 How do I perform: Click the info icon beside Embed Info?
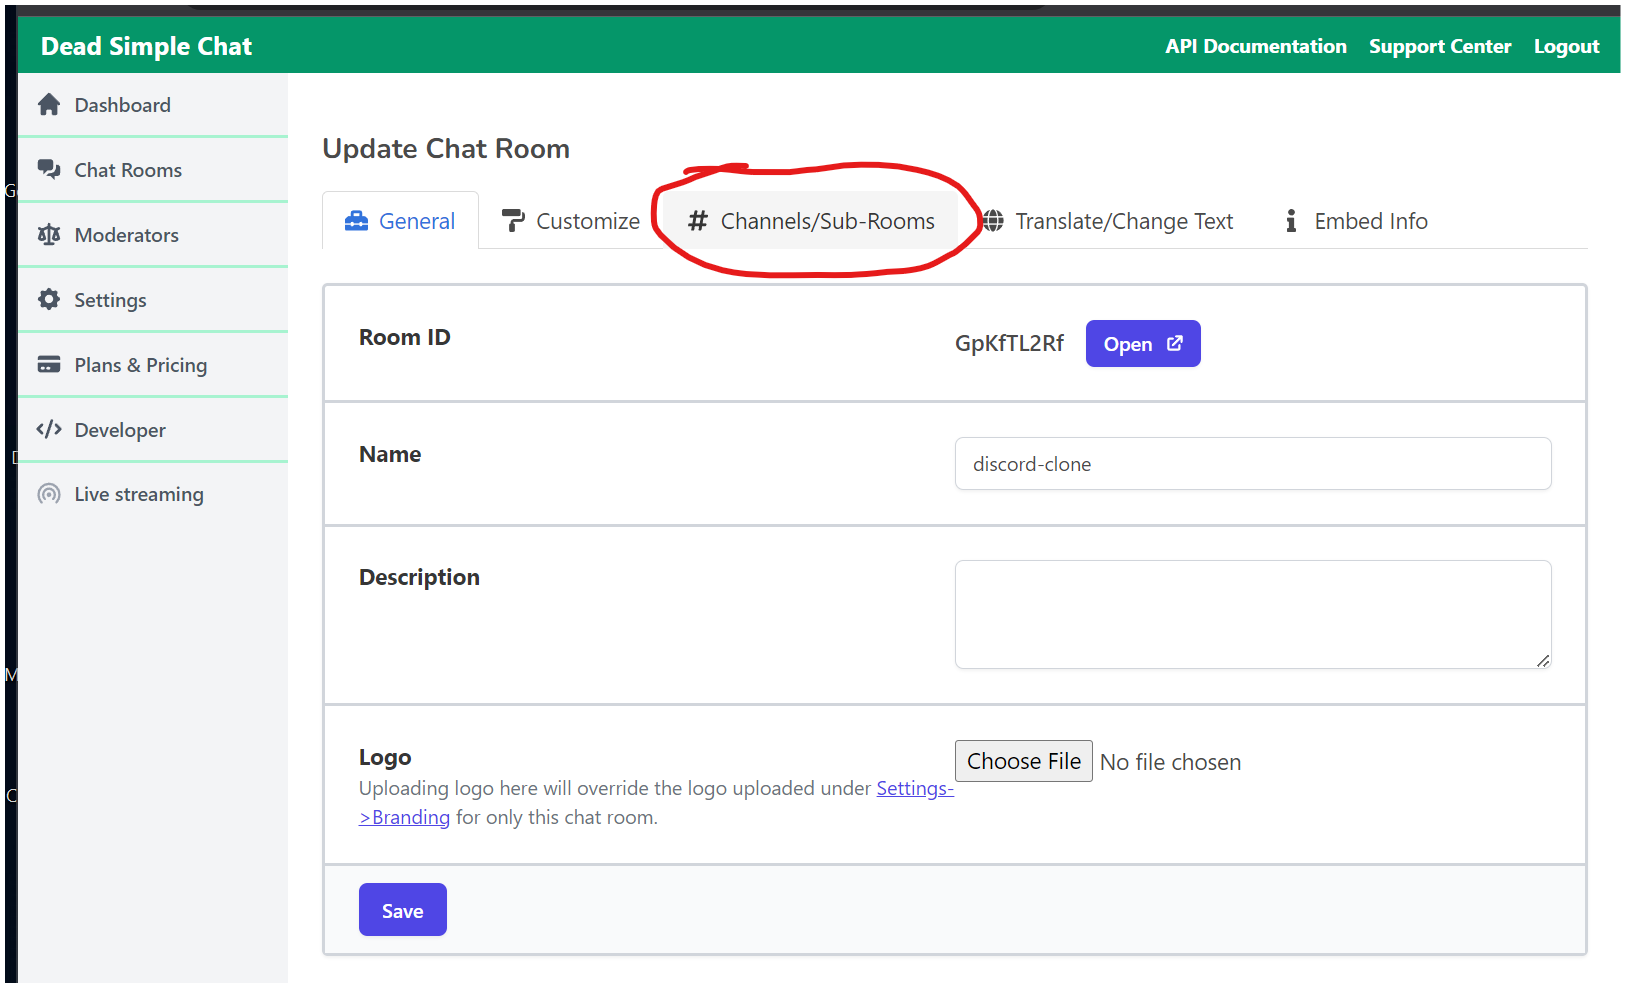coord(1291,221)
